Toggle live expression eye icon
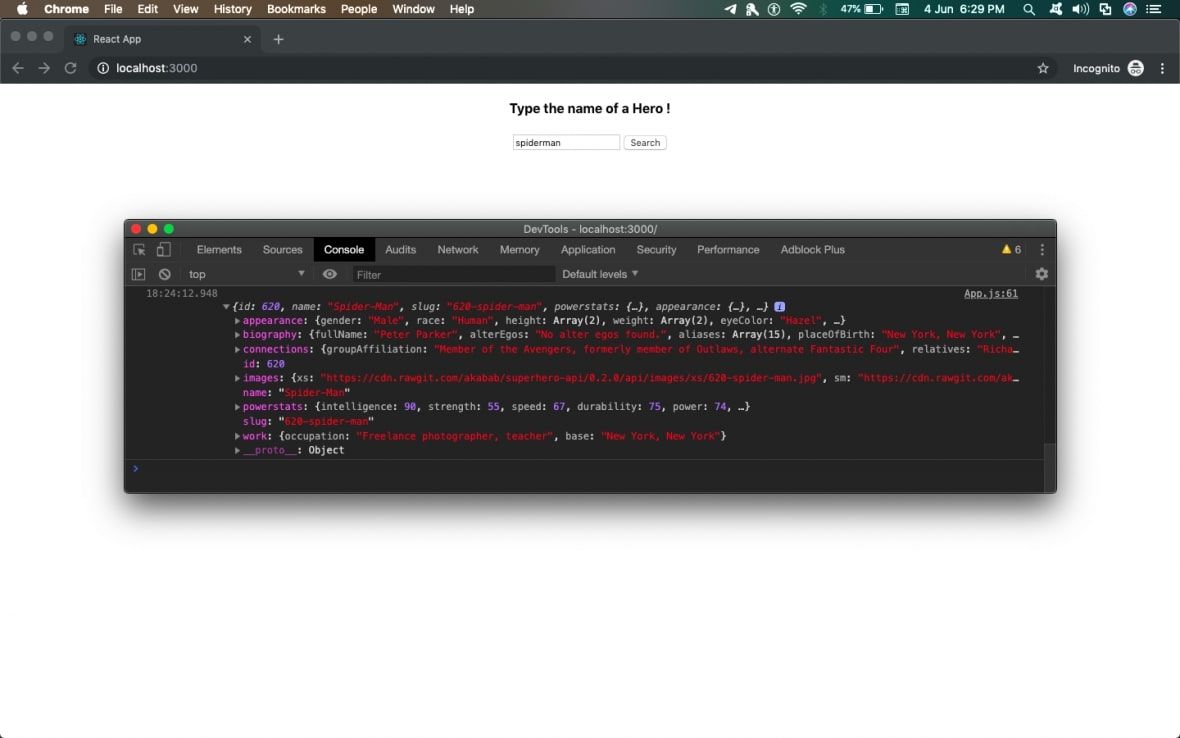The width and height of the screenshot is (1180, 738). click(x=330, y=275)
